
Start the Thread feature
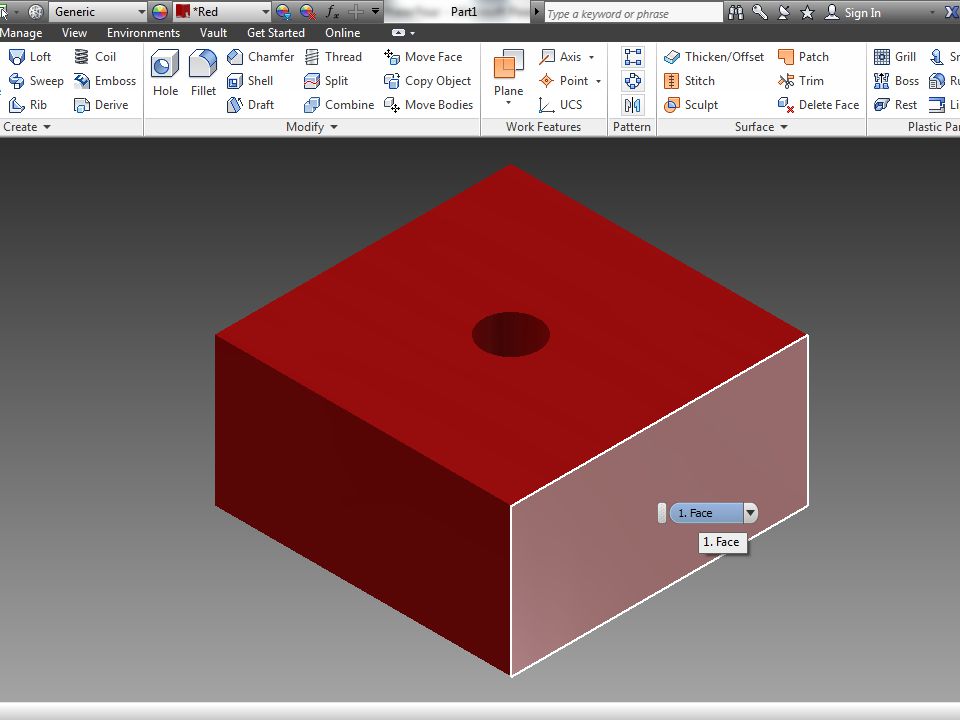point(333,57)
